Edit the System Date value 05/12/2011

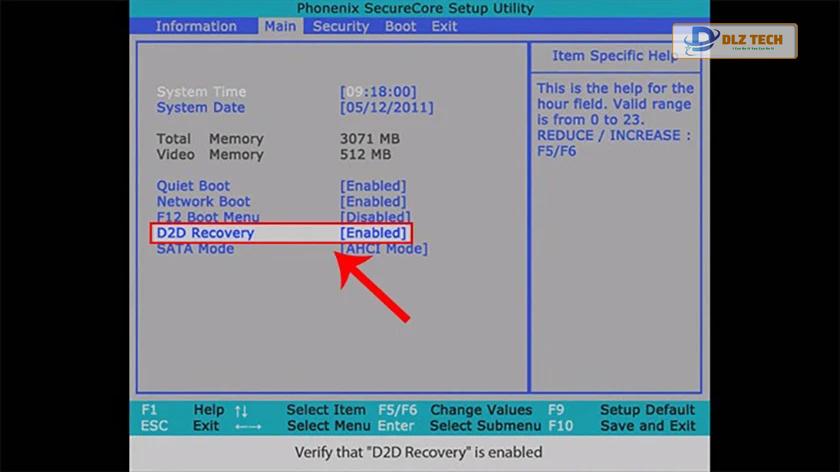[386, 107]
